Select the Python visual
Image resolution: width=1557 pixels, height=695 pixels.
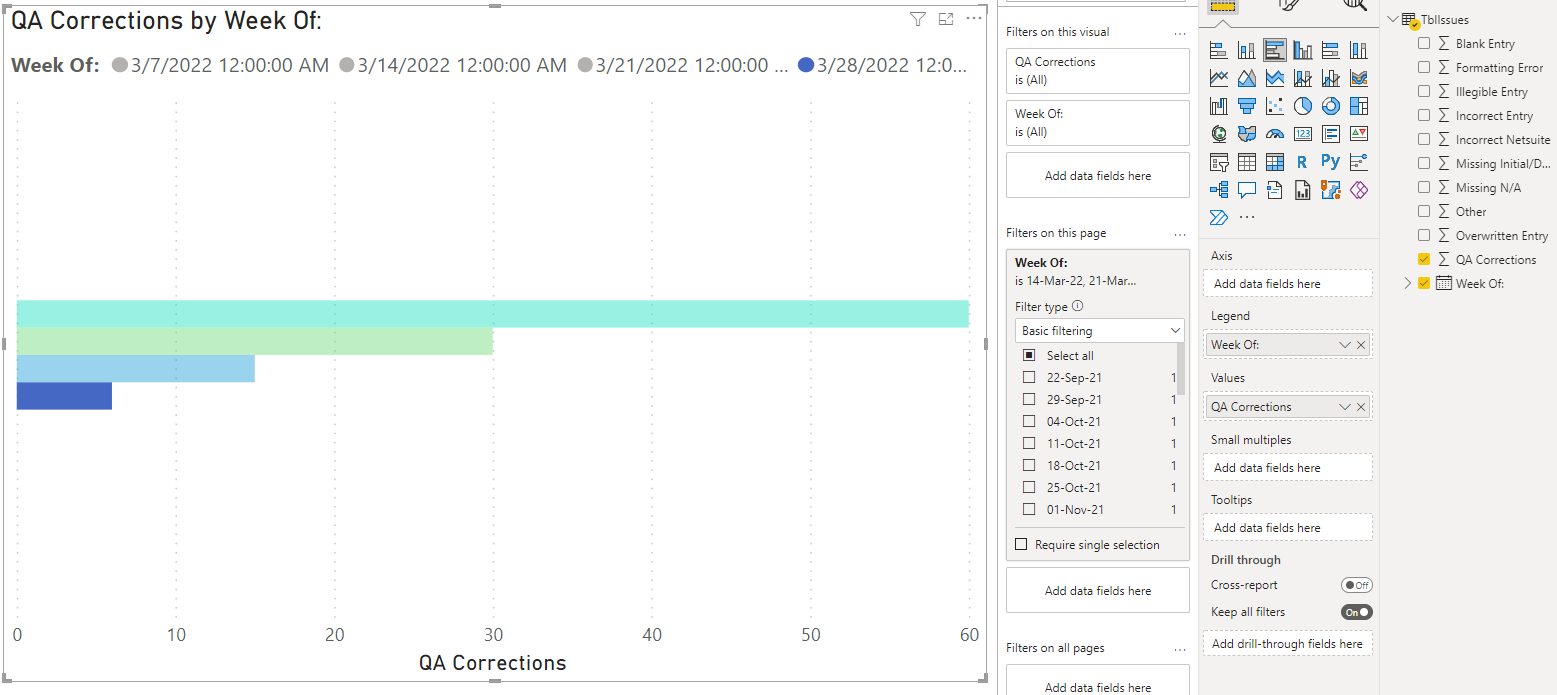(x=1330, y=161)
